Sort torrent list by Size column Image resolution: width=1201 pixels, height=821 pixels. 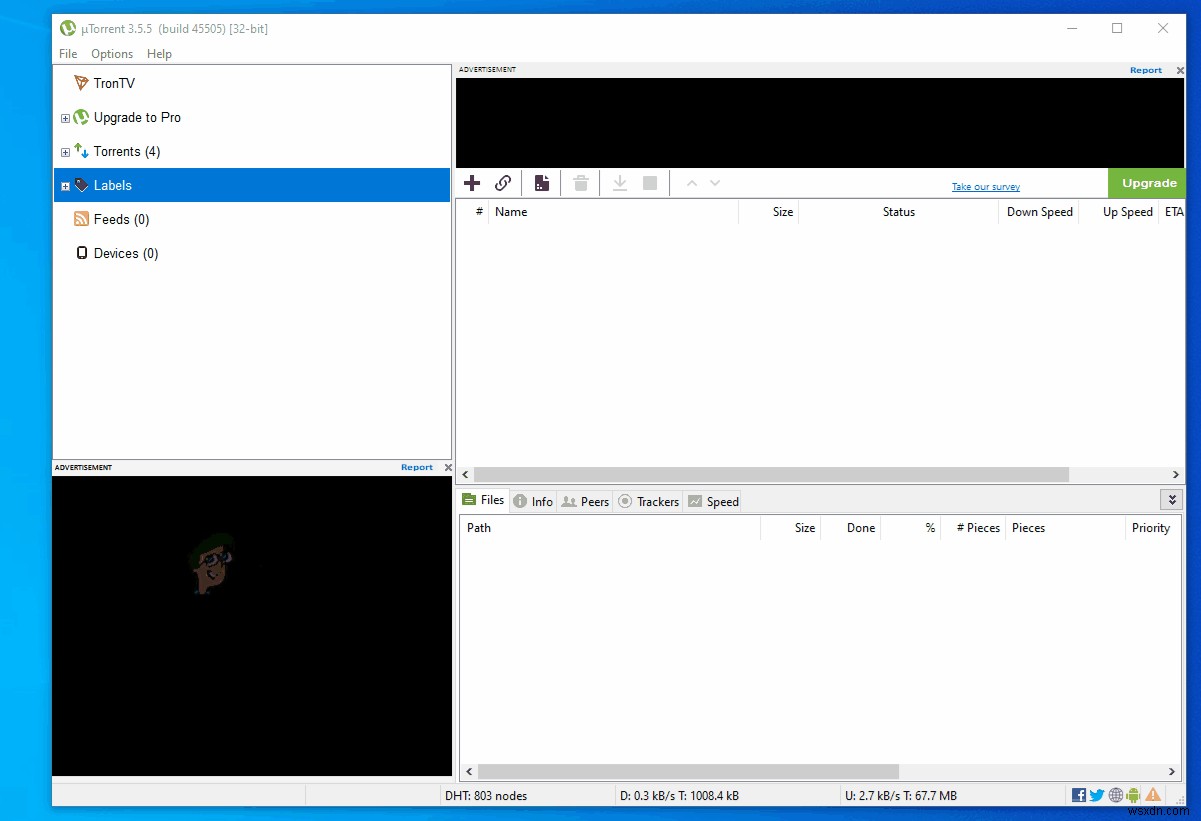(x=768, y=212)
